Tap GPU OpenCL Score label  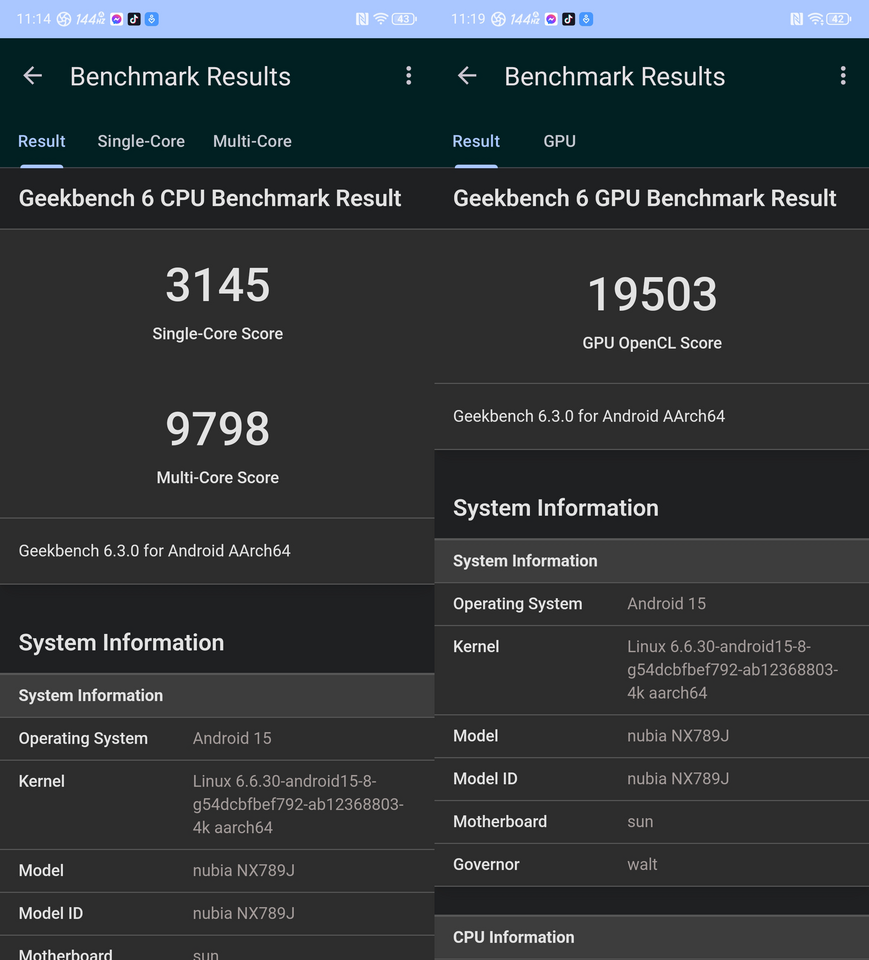click(x=652, y=343)
